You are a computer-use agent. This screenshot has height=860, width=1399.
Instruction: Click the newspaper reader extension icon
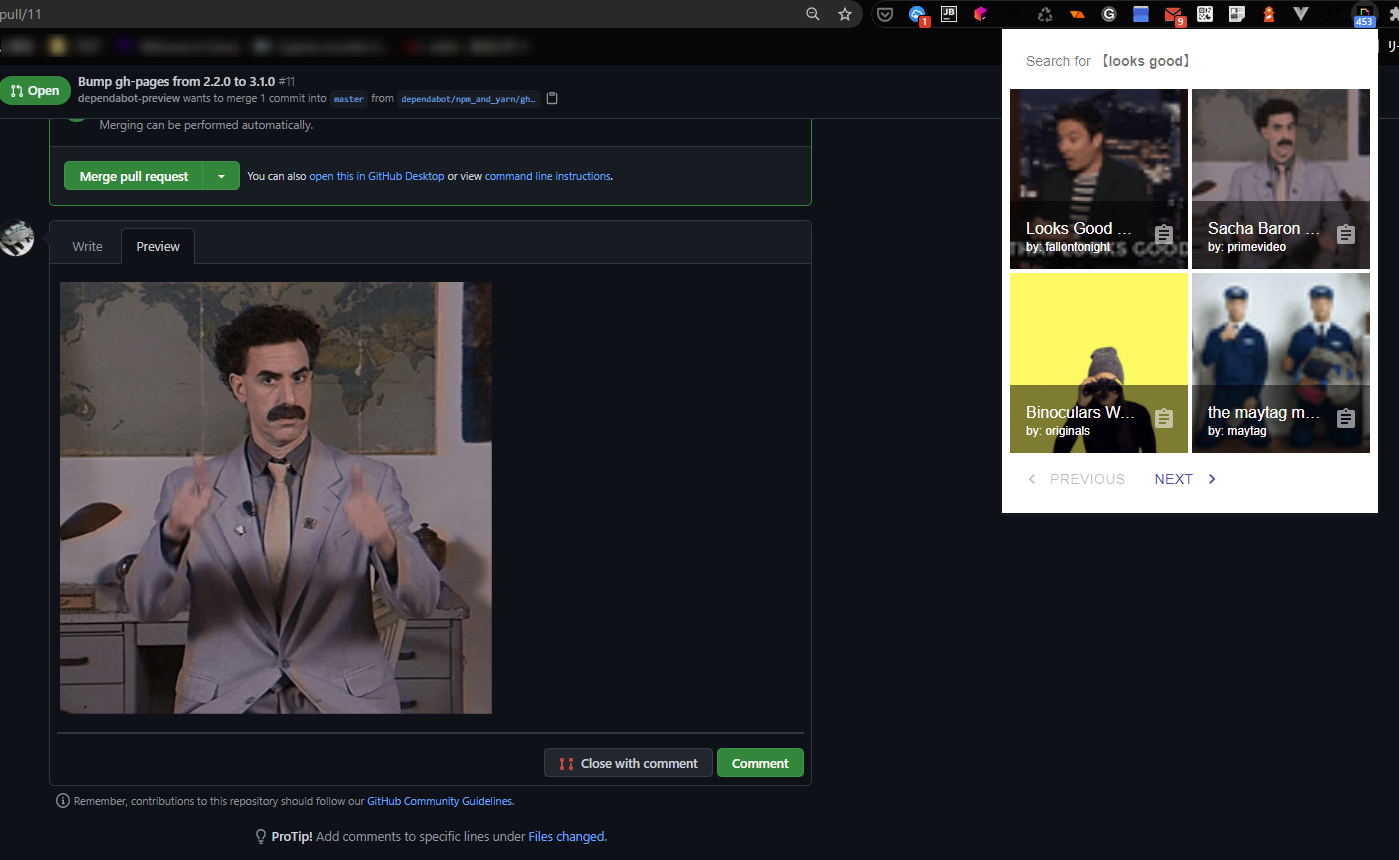click(1237, 14)
